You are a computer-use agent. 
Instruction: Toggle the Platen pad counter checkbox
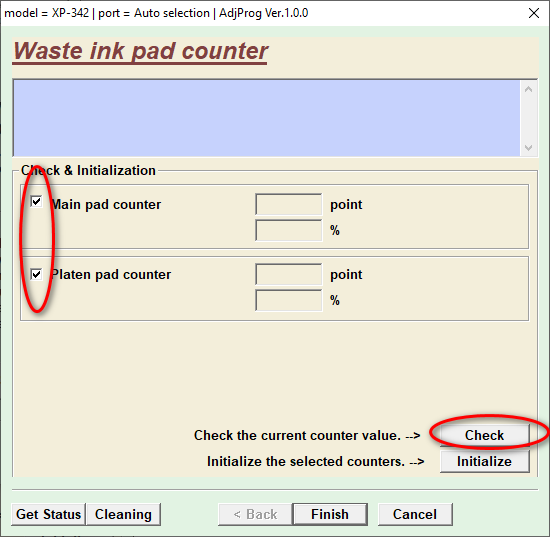tap(36, 274)
